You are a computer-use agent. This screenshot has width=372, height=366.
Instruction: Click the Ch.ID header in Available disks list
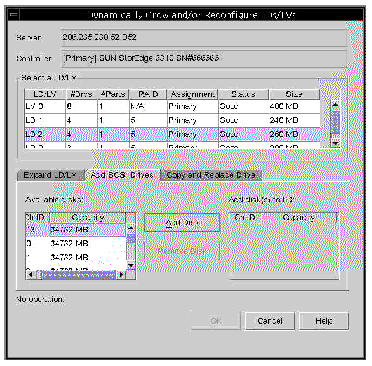[37, 218]
